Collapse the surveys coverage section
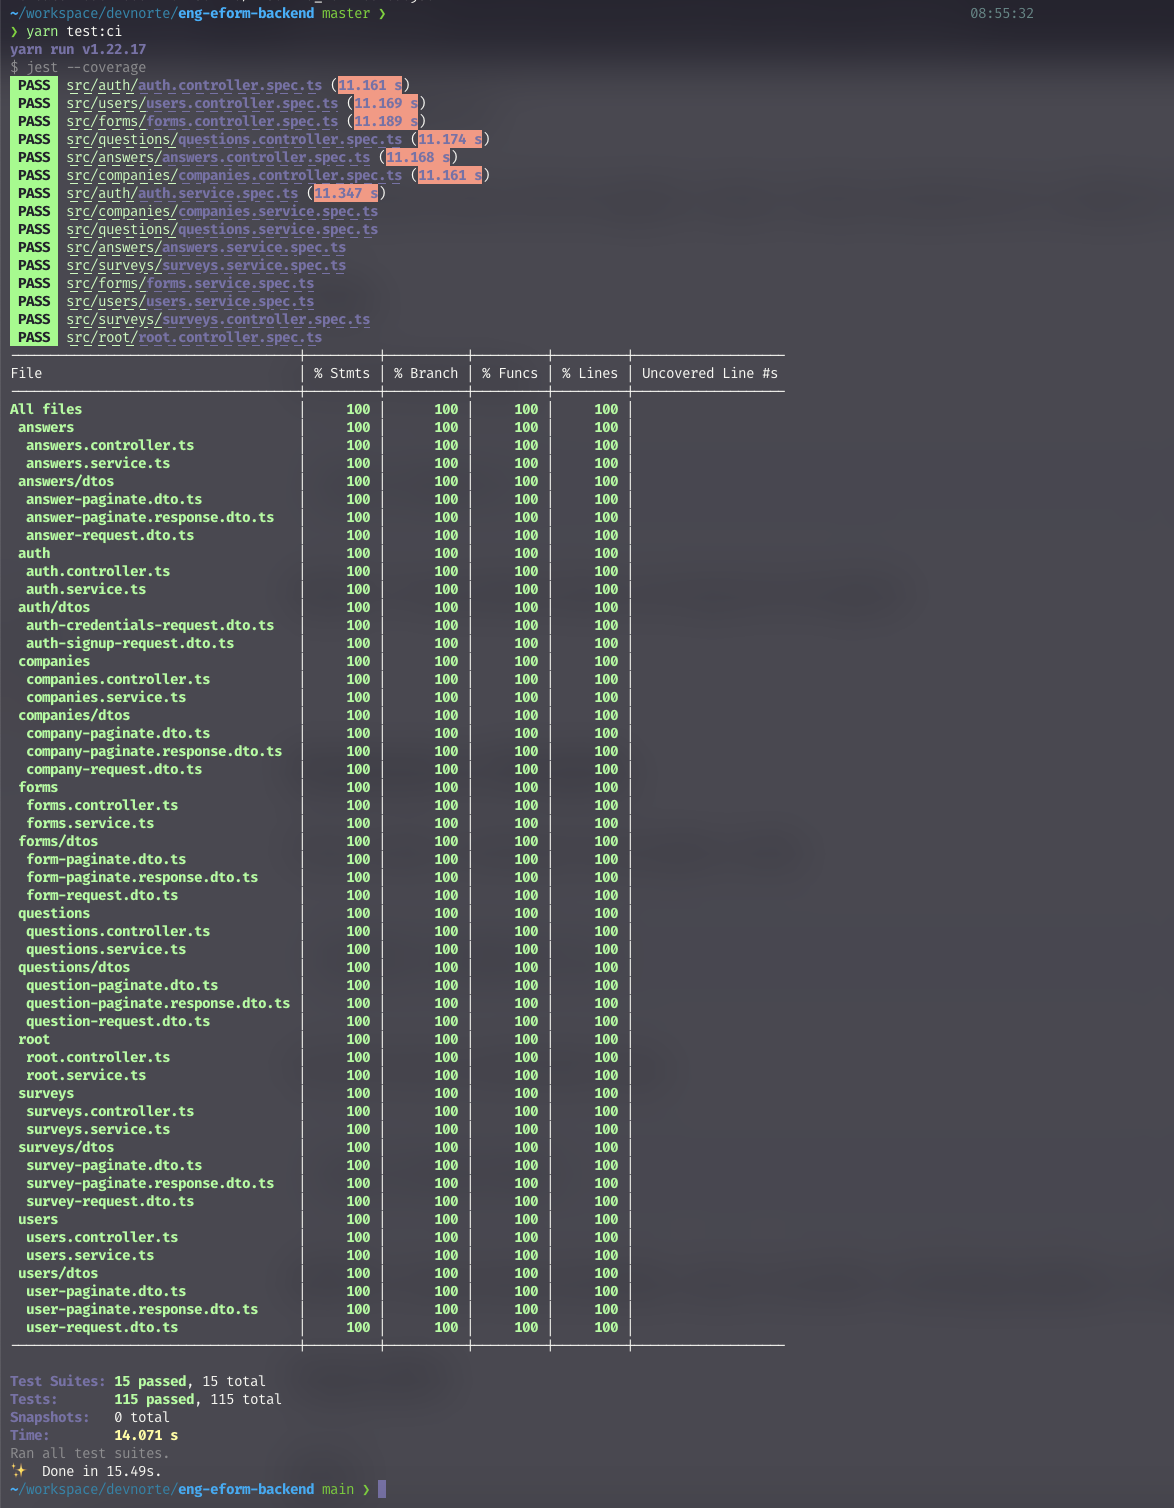This screenshot has width=1174, height=1508. coord(45,1093)
